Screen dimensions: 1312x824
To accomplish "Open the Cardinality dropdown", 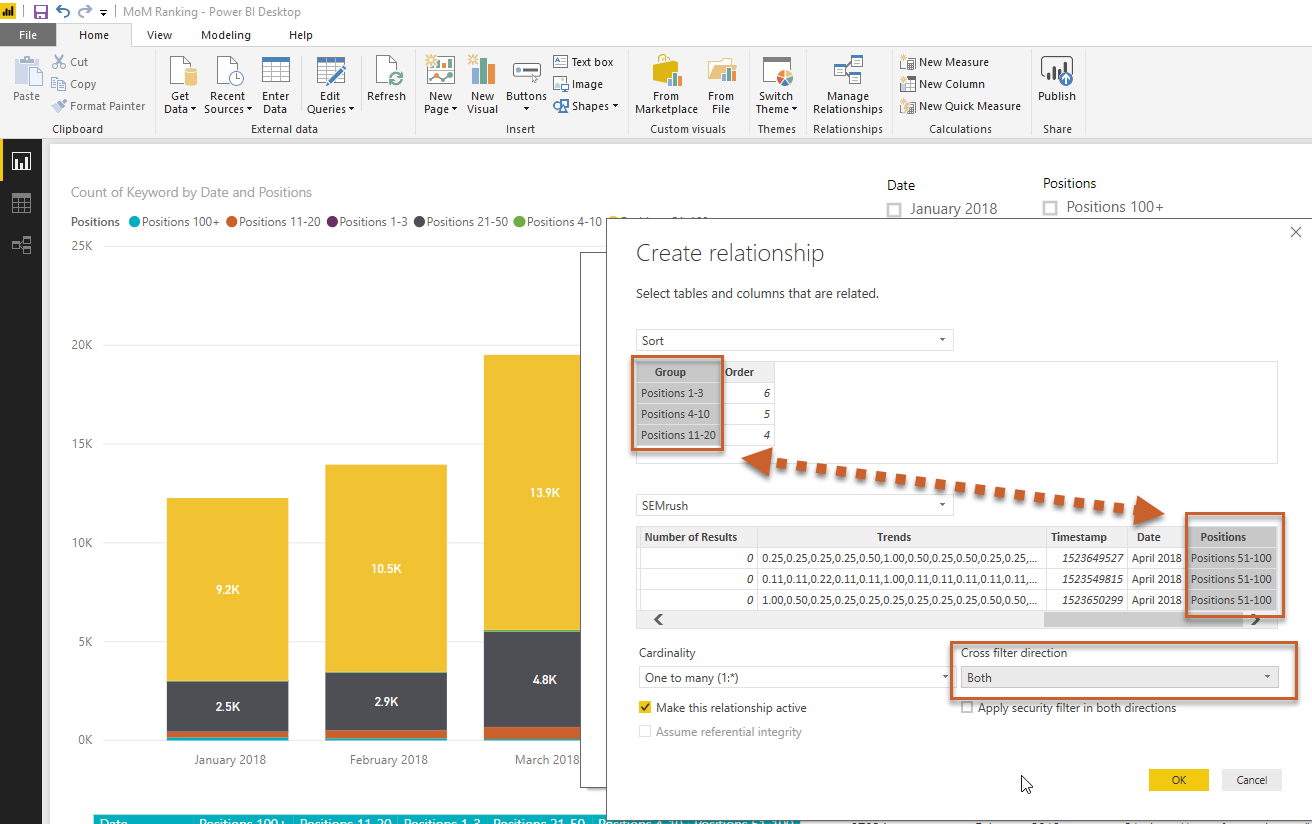I will coord(795,678).
